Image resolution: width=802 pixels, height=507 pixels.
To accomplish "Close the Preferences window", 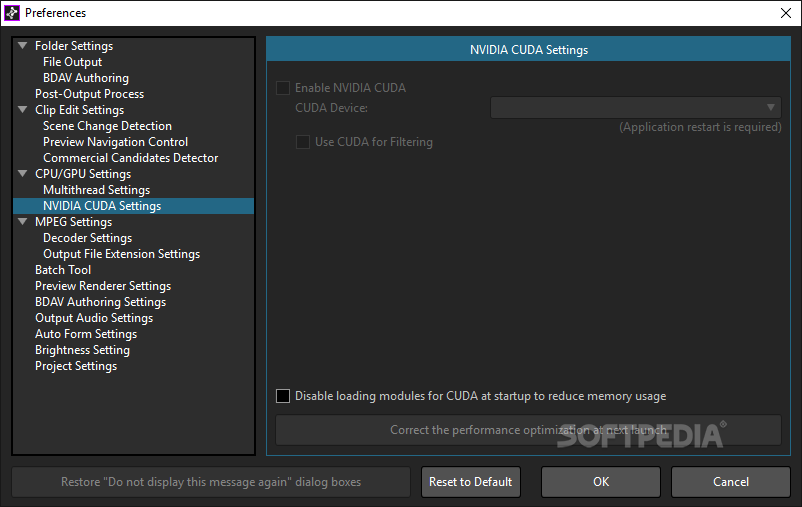I will click(x=786, y=13).
